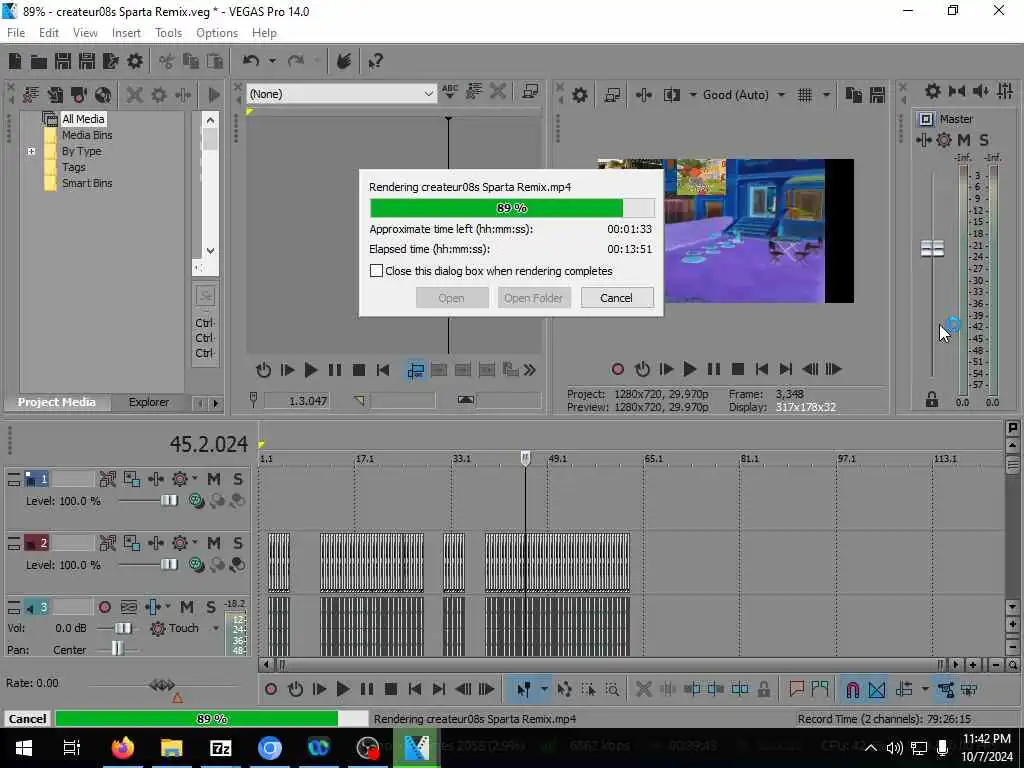Viewport: 1024px width, 768px height.
Task: Open the Tools menu
Action: (x=168, y=33)
